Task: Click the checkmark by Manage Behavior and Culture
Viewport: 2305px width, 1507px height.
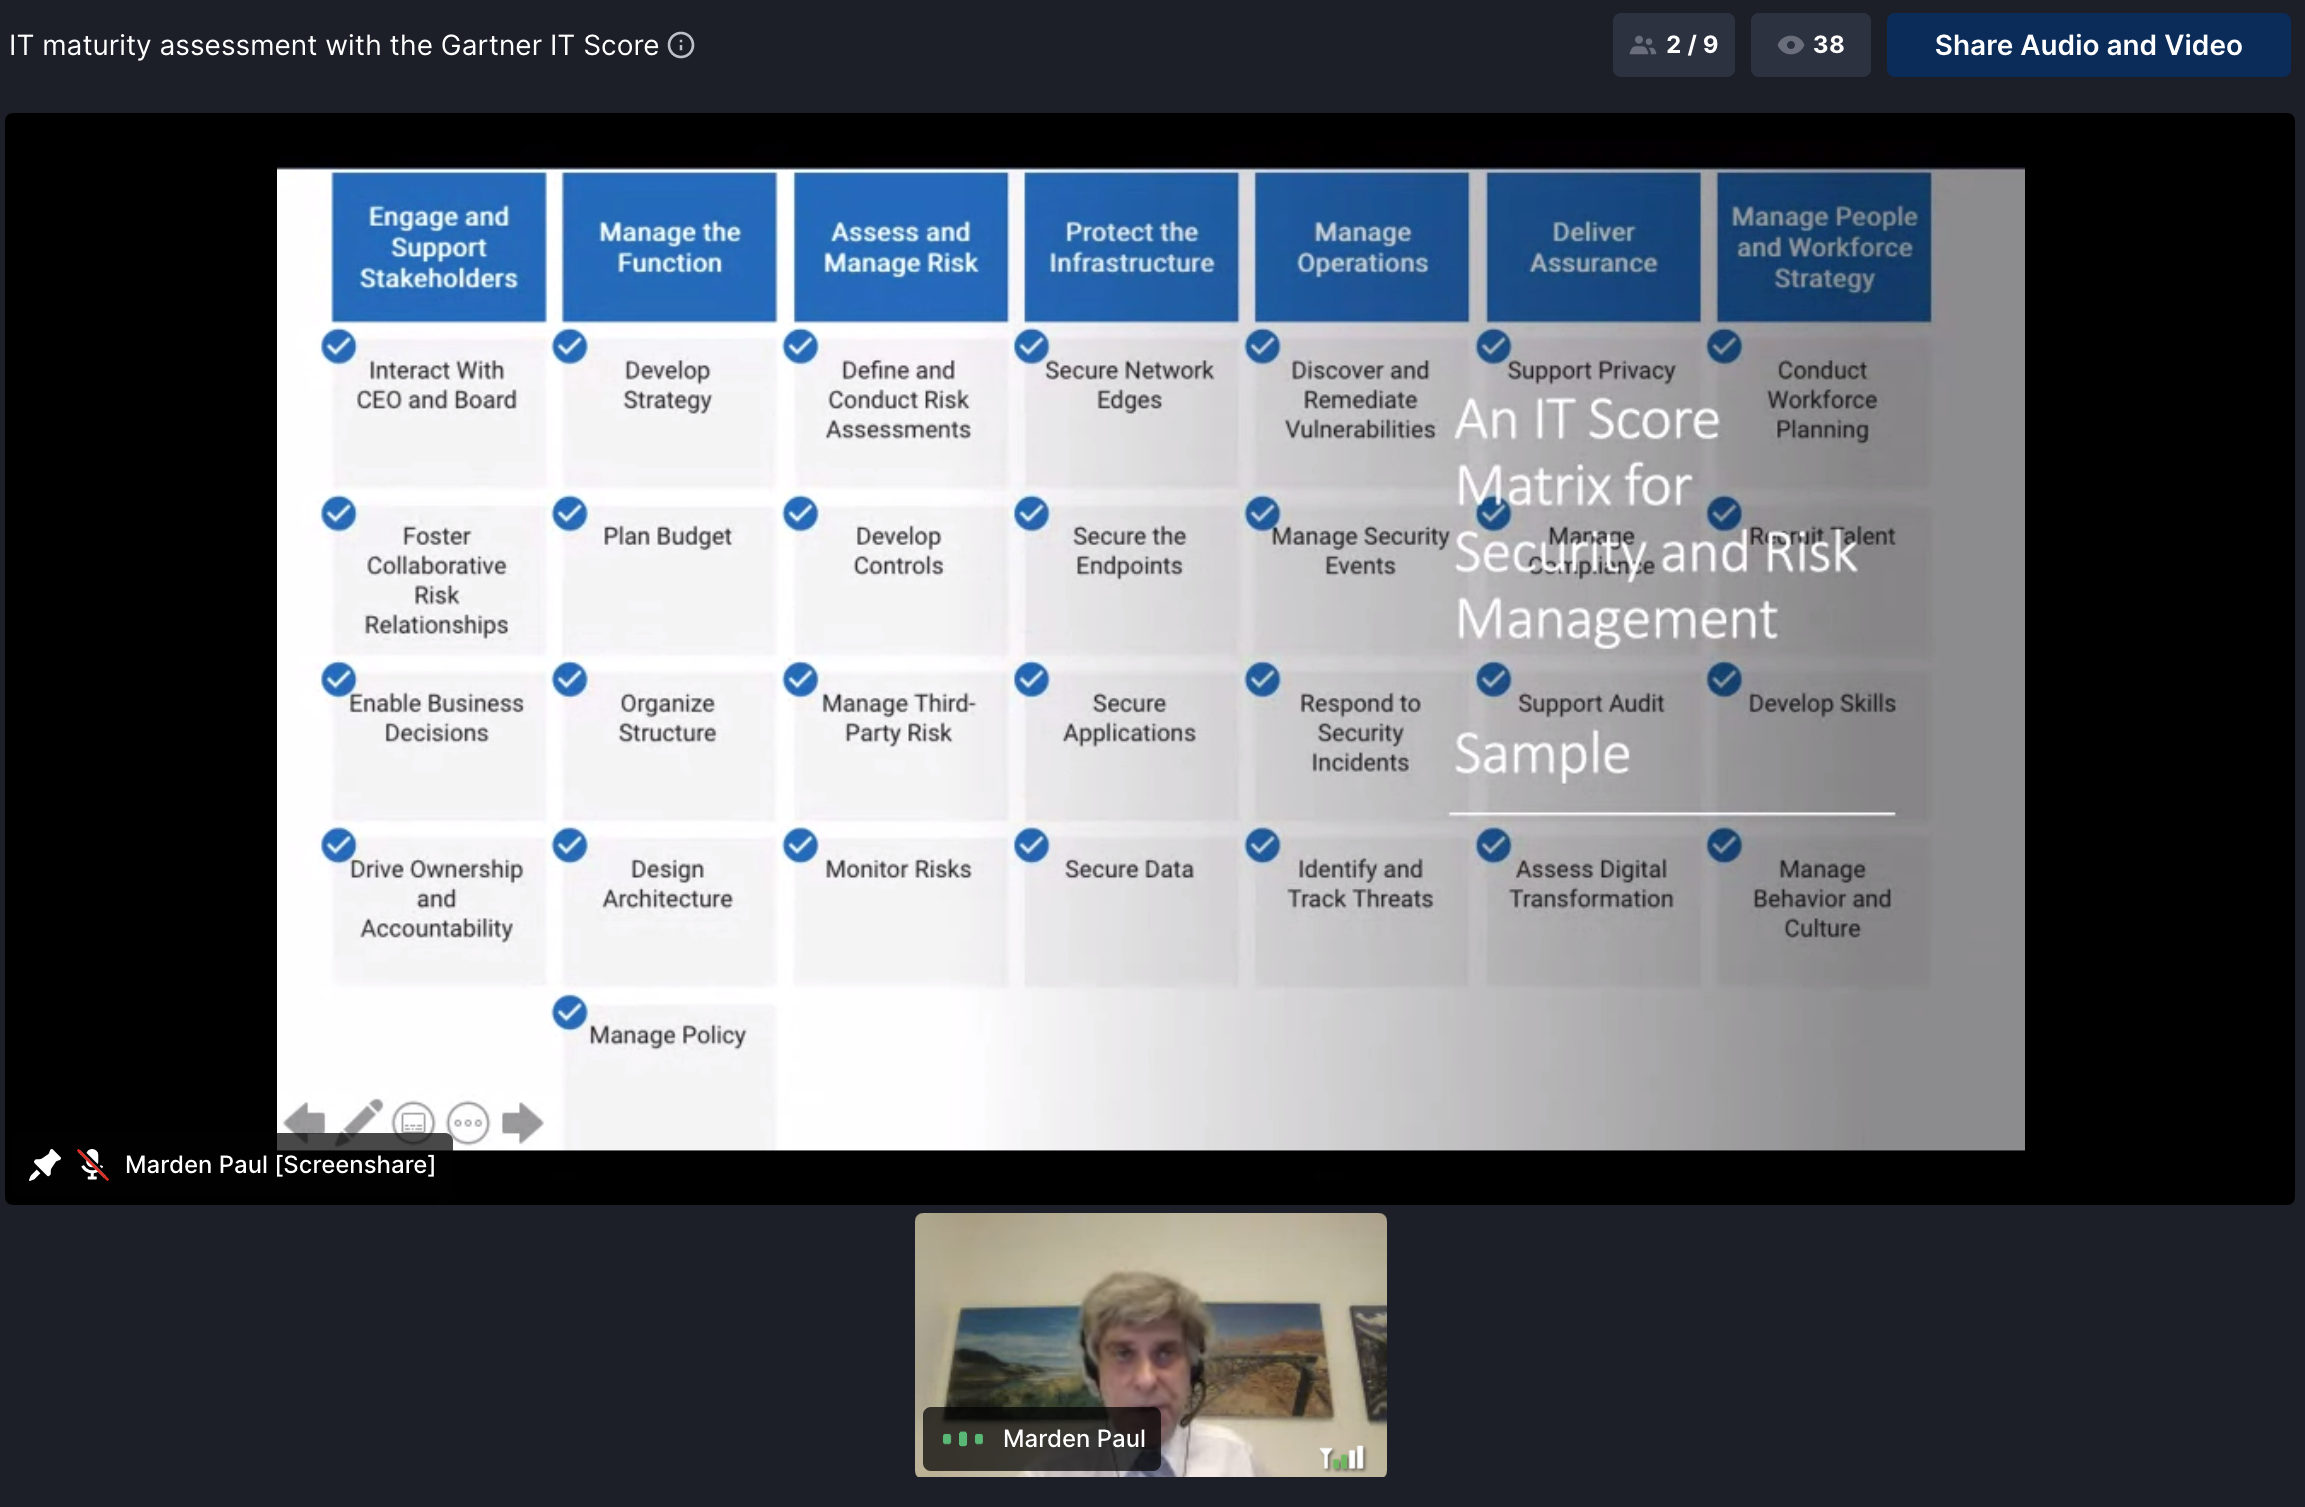Action: coord(1724,845)
